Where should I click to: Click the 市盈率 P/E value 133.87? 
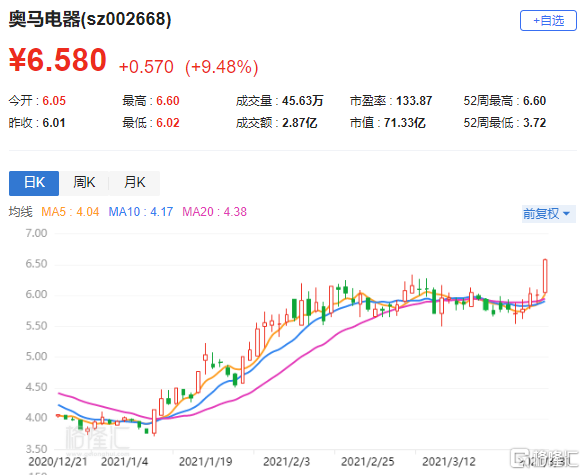tap(414, 101)
